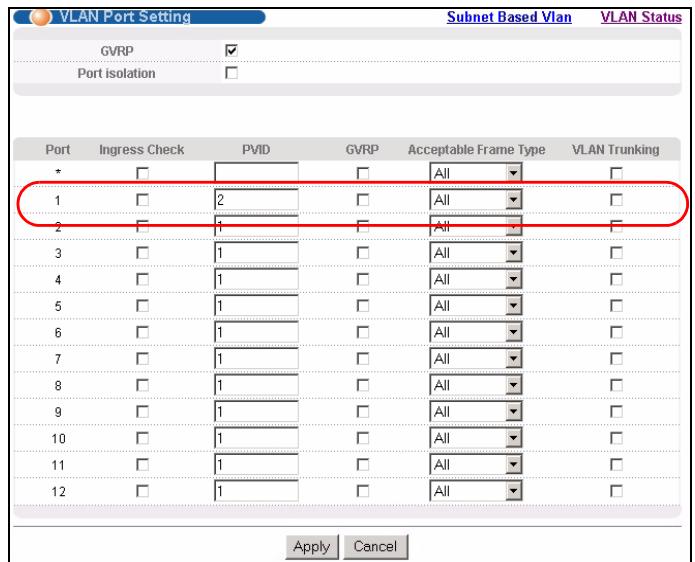Click the PVID field of port 3

coord(256,253)
